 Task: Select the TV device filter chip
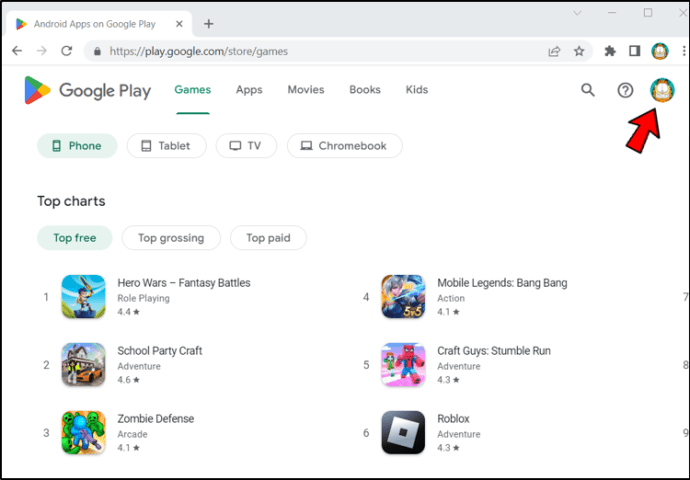pos(246,146)
